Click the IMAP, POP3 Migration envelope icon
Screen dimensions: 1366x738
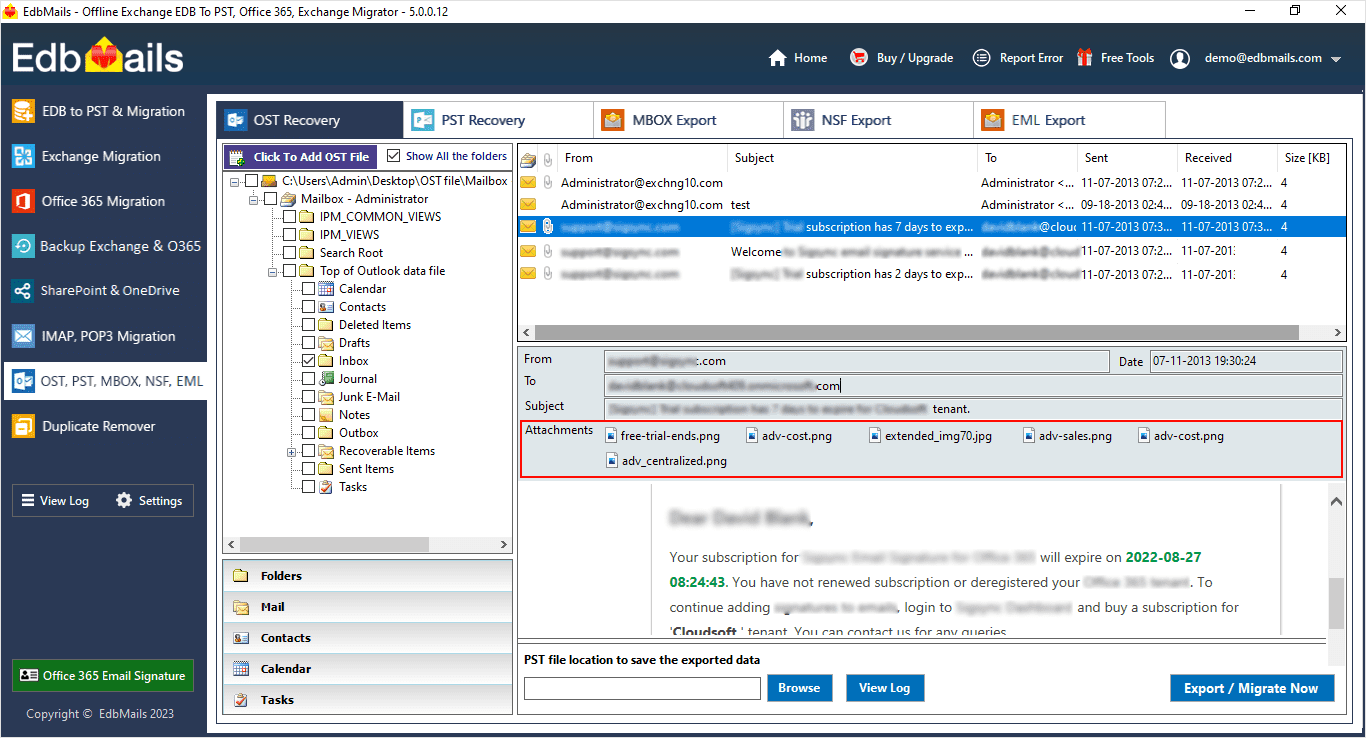click(x=23, y=336)
